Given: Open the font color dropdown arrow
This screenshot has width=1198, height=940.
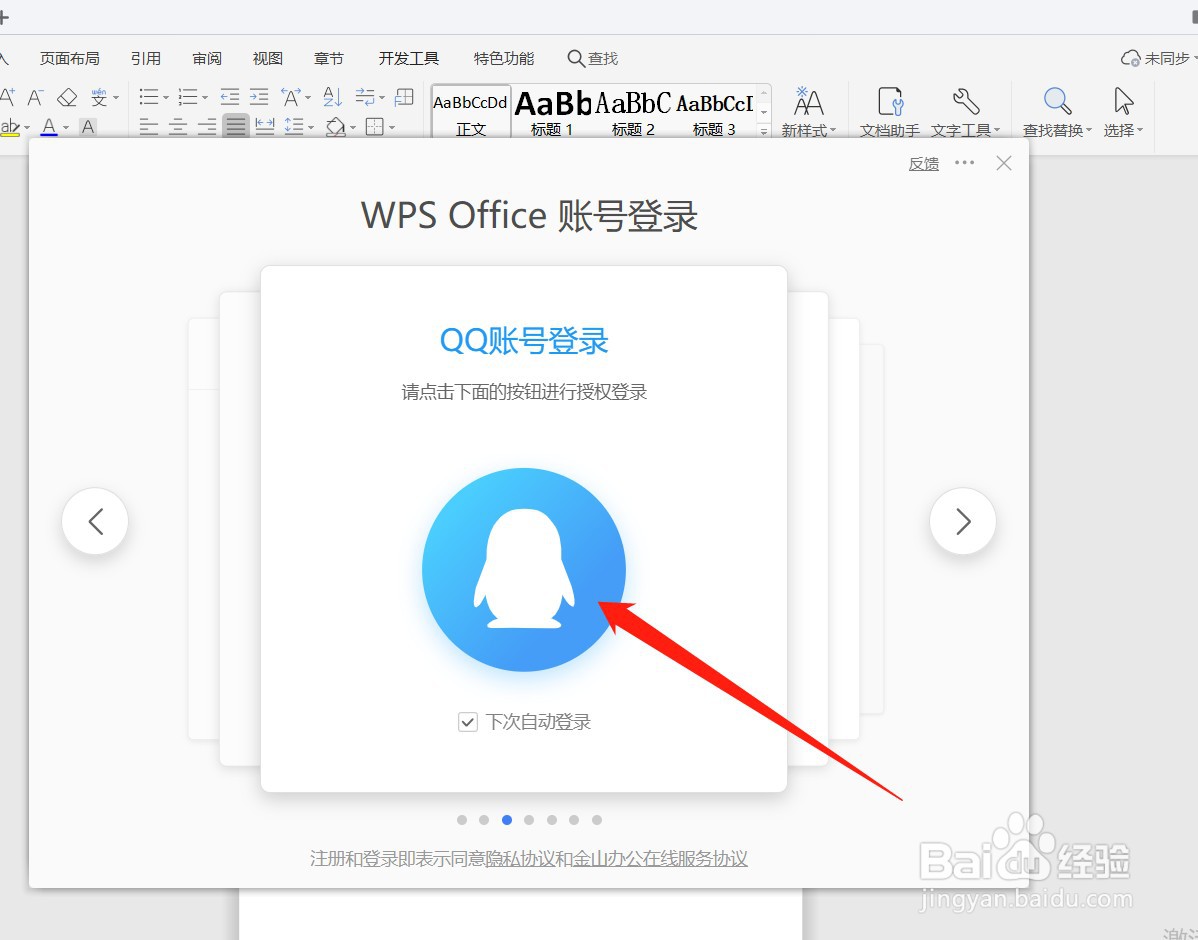Looking at the screenshot, I should point(64,127).
